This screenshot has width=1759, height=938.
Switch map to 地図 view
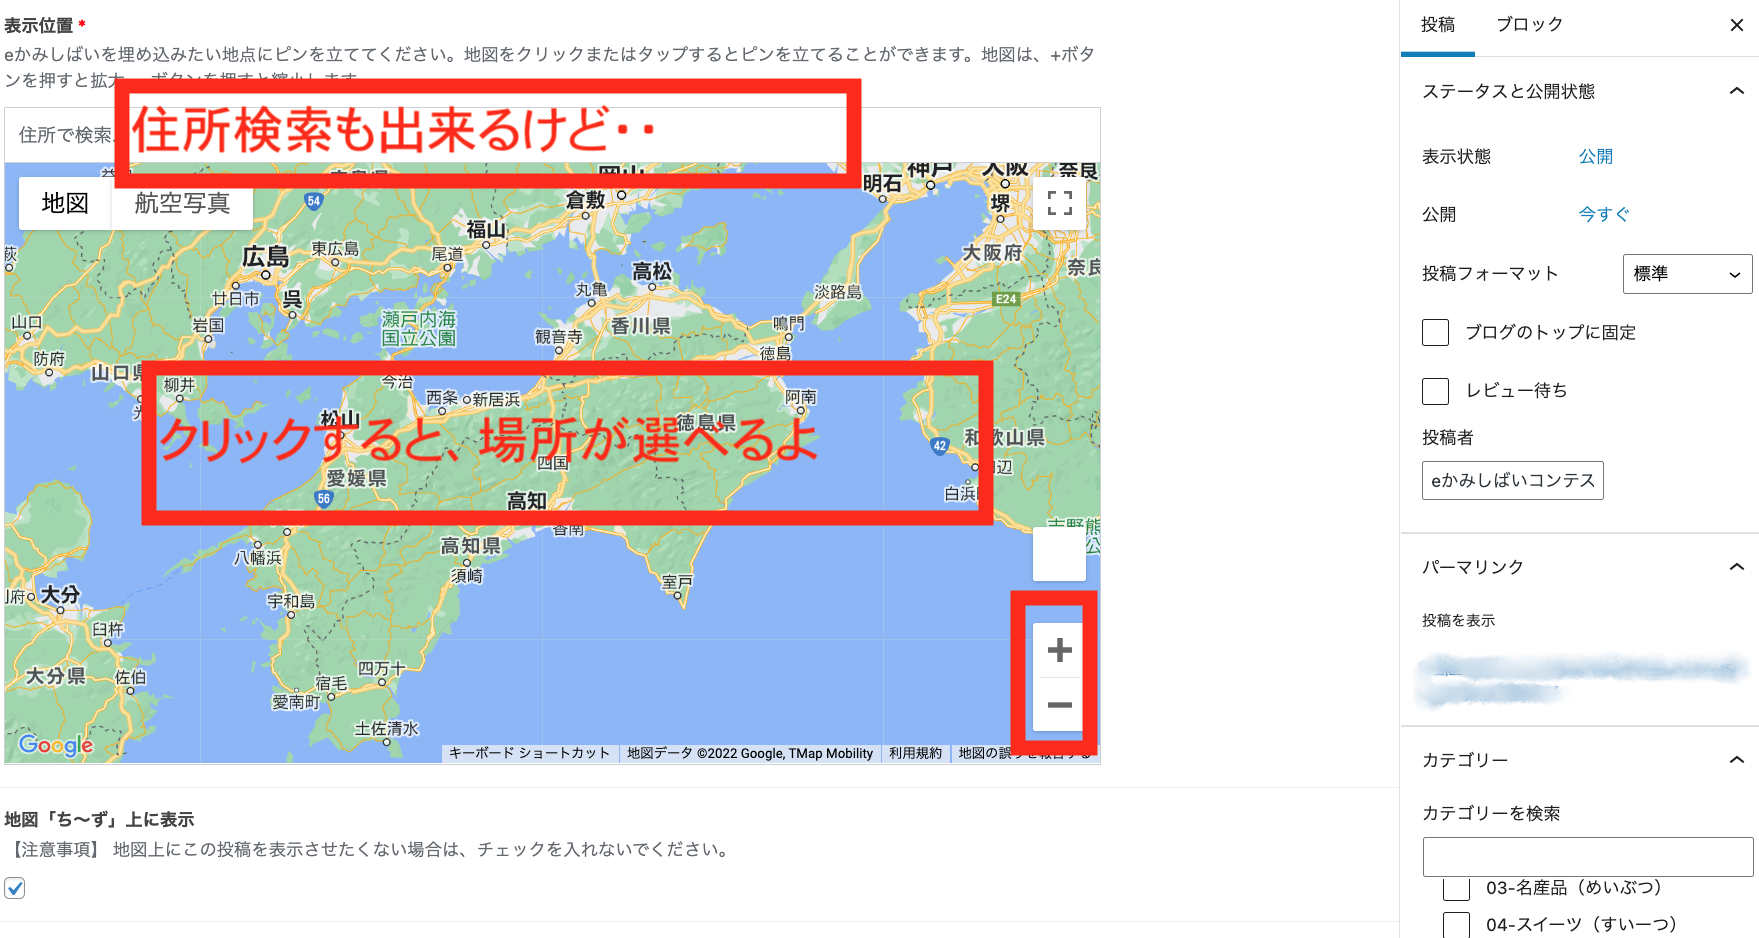(x=65, y=203)
